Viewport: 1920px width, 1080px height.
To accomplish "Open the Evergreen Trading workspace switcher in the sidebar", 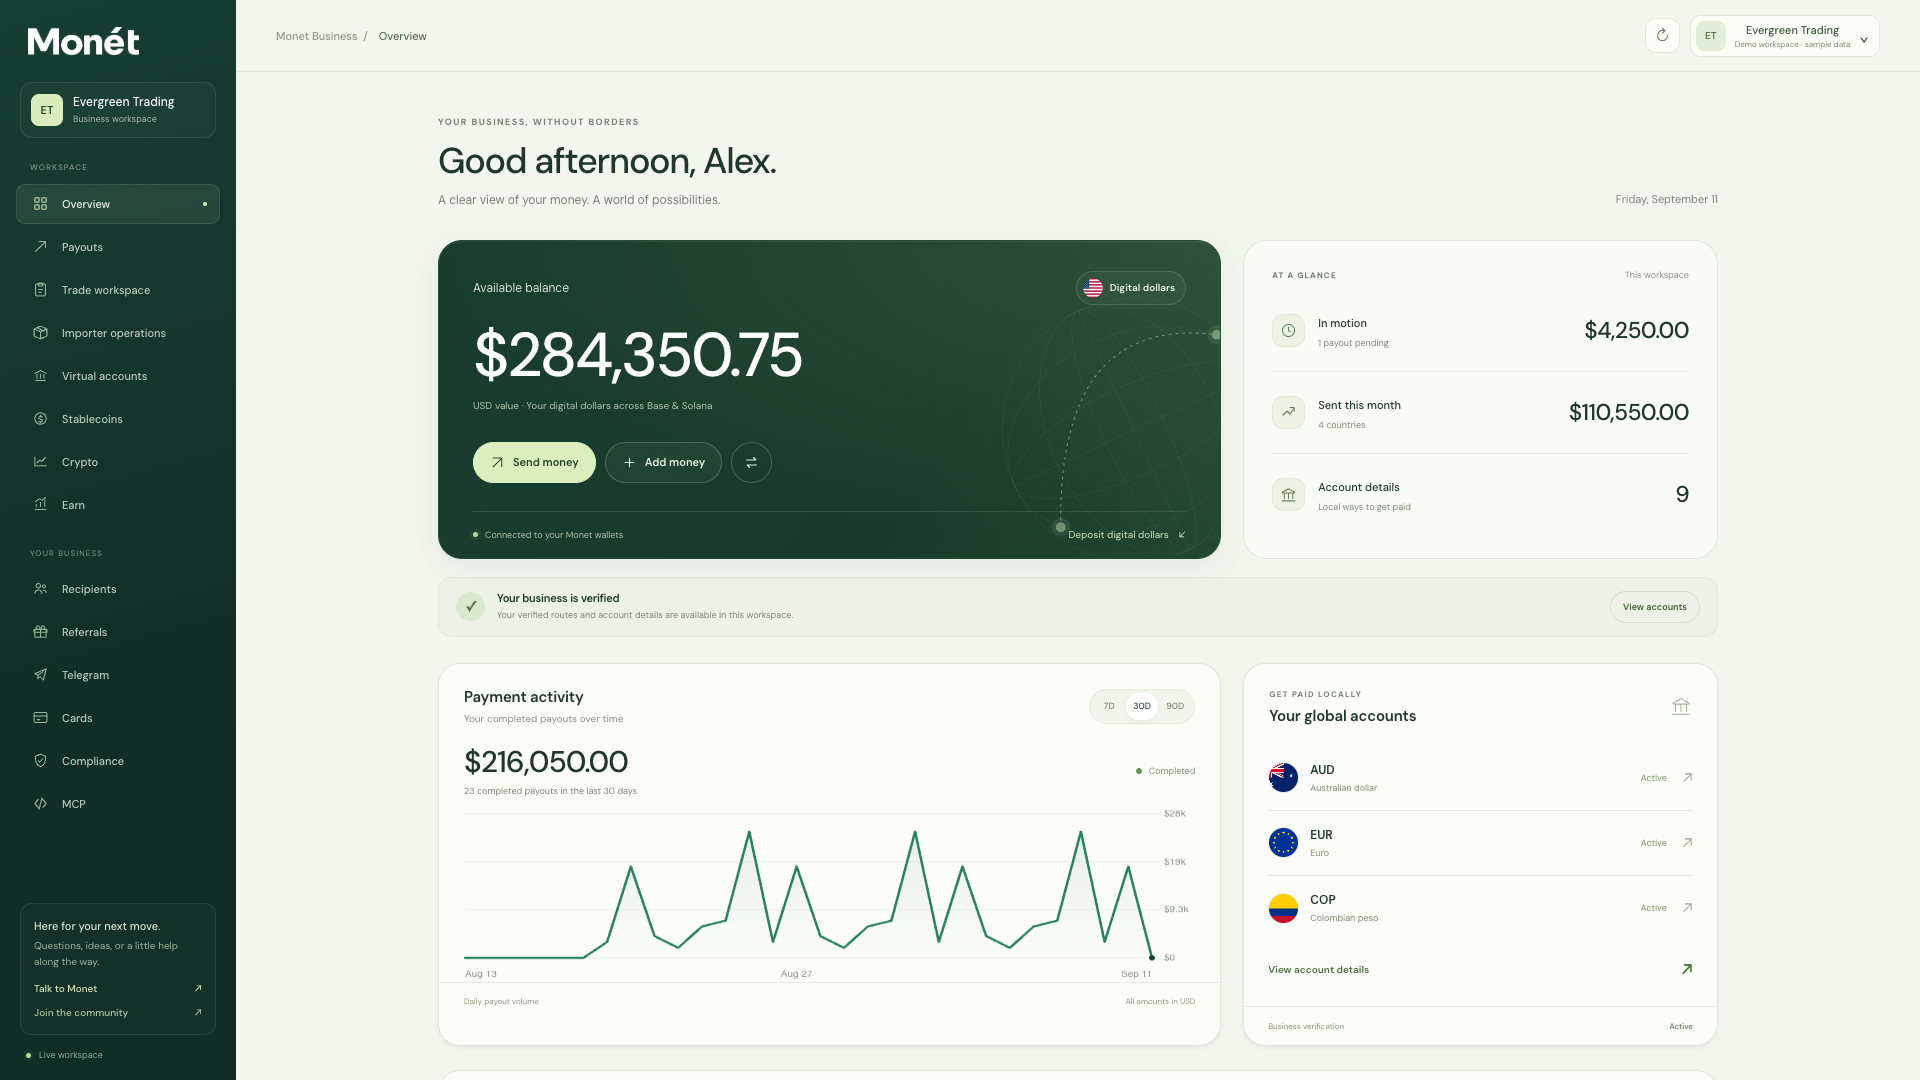I will (118, 110).
